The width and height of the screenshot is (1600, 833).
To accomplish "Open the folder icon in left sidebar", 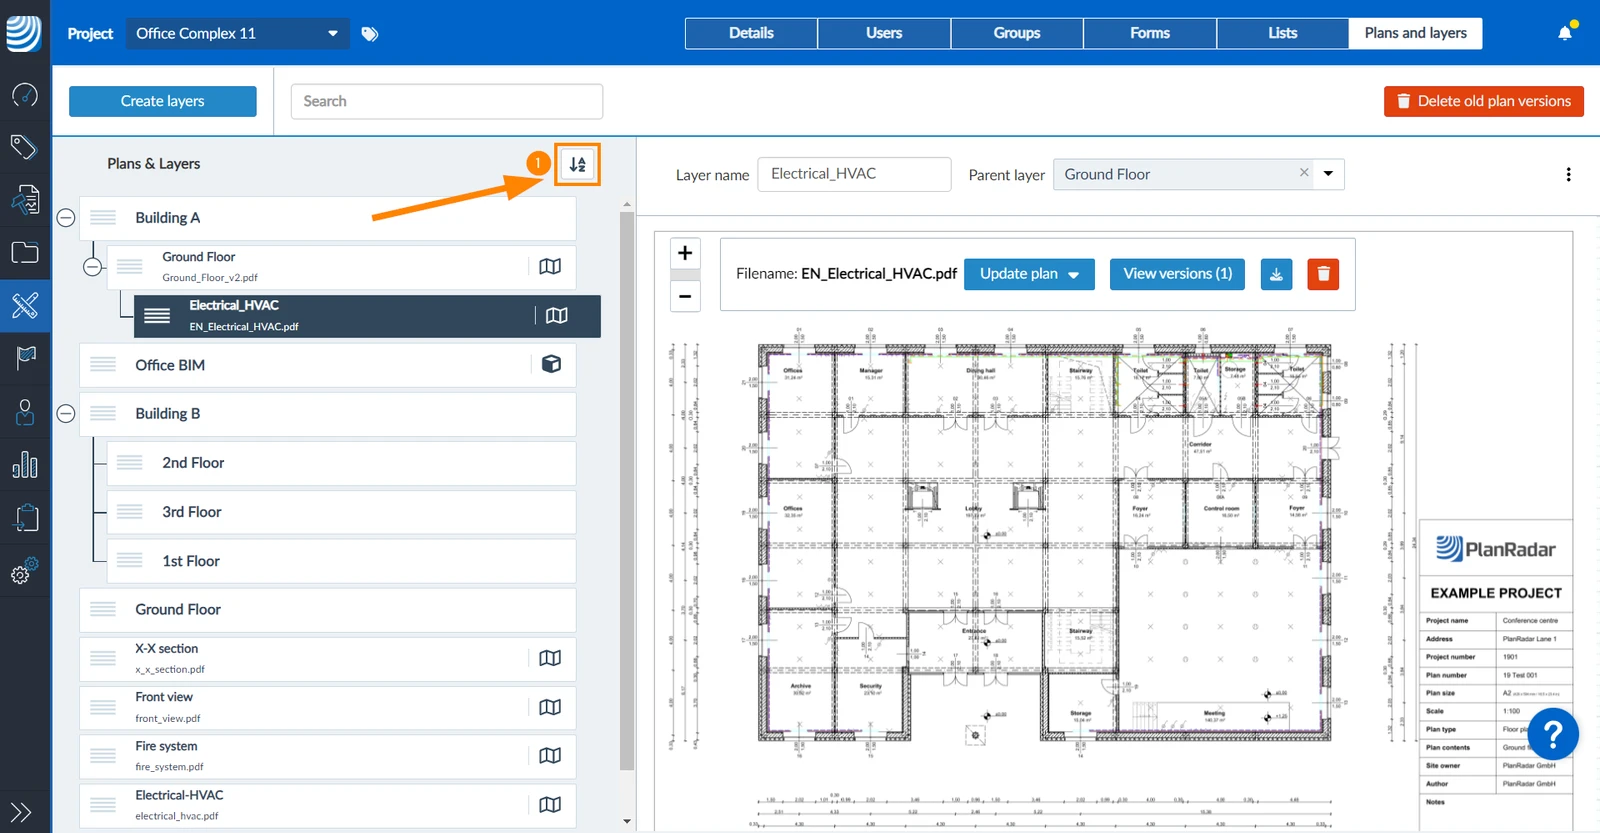I will [25, 252].
